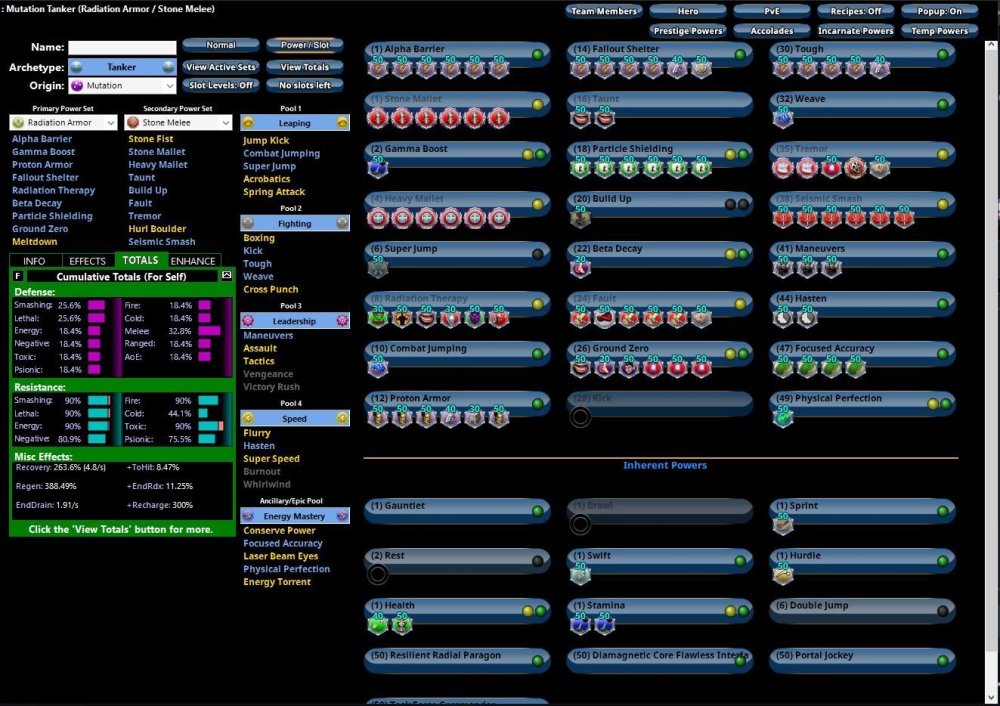The image size is (1000, 706).
Task: Click into the Name text field
Action: click(121, 47)
